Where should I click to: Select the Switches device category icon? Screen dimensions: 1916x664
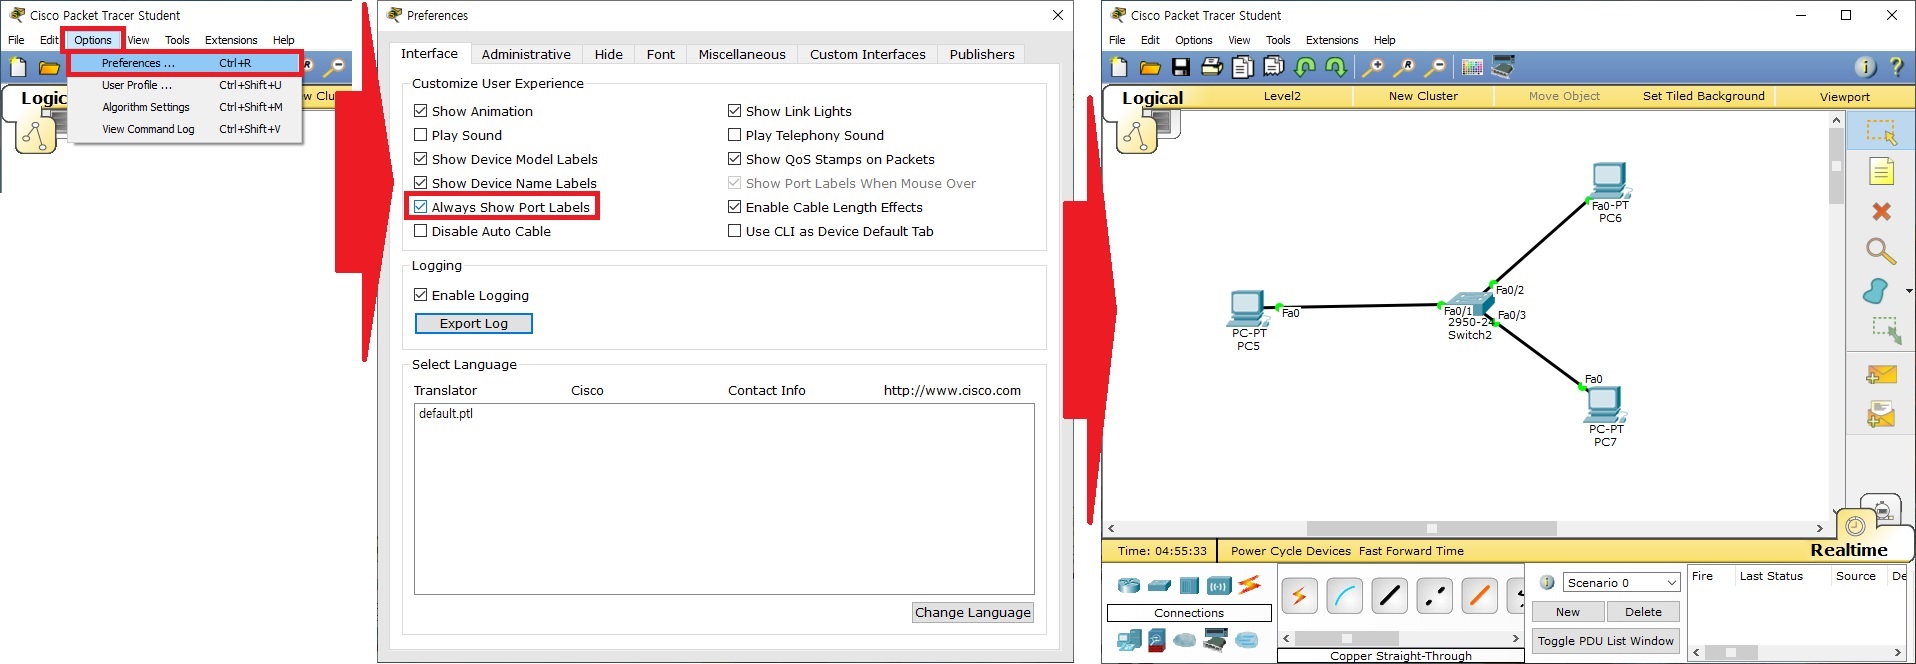pyautogui.click(x=1159, y=586)
